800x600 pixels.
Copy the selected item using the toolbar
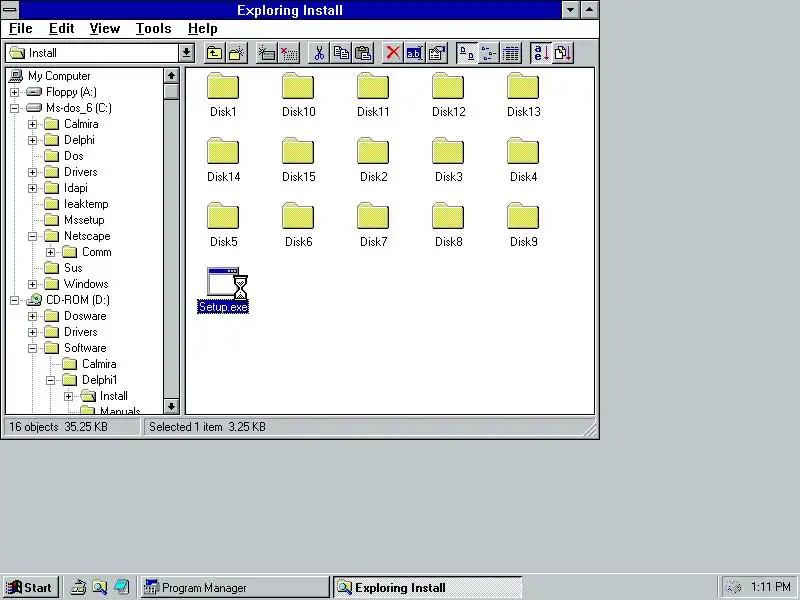click(x=341, y=53)
